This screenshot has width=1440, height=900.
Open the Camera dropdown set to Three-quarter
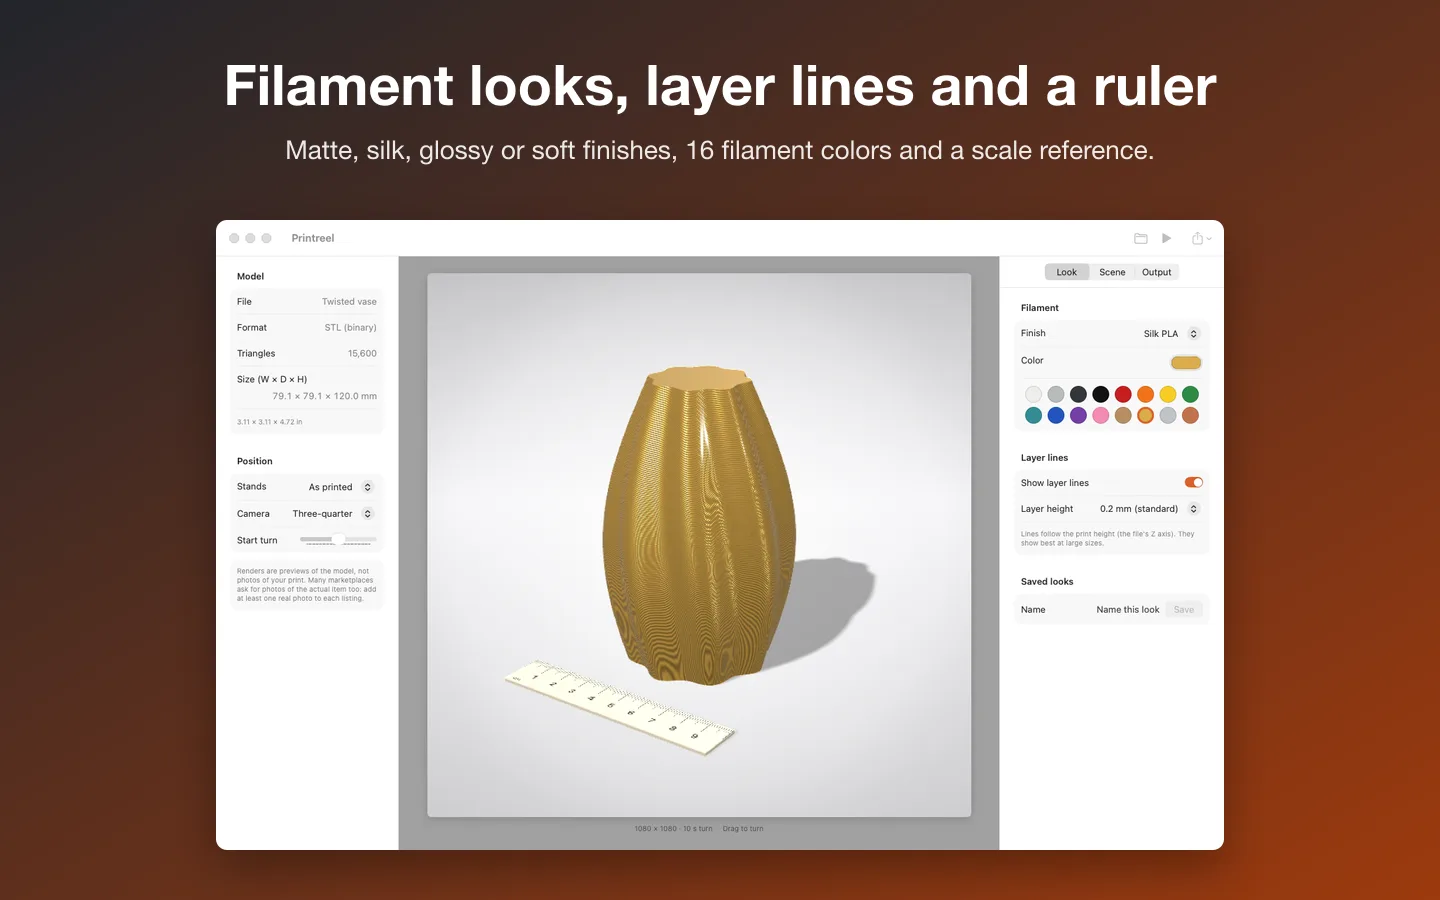pyautogui.click(x=332, y=514)
